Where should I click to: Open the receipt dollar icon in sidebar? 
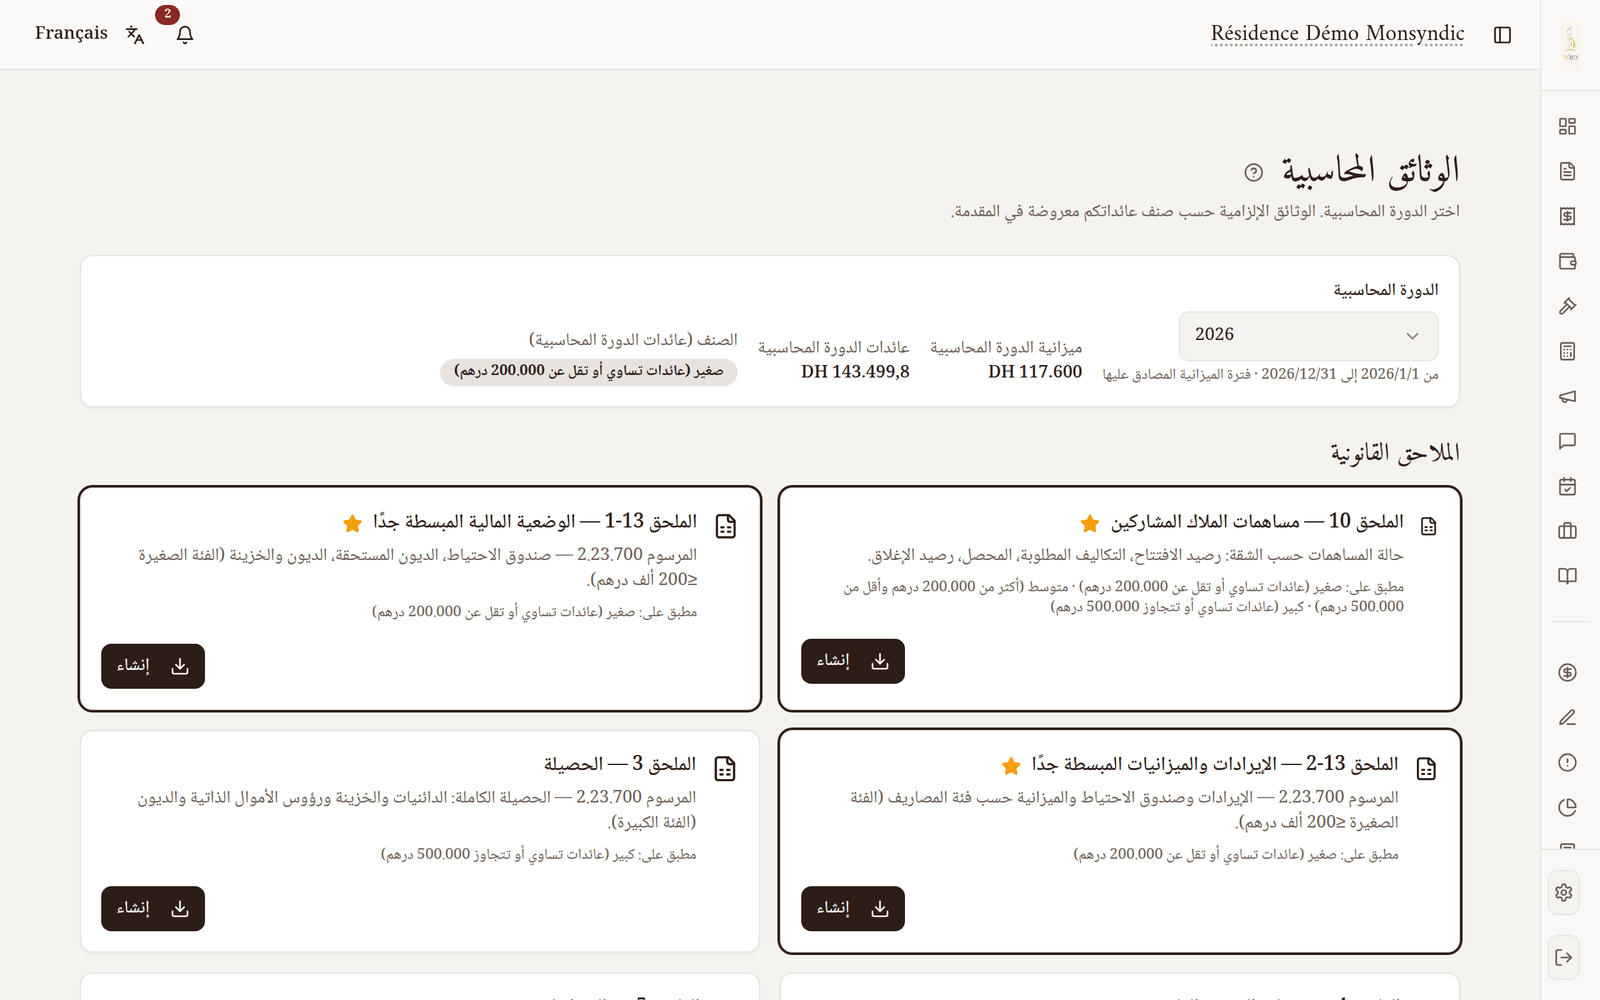click(1567, 216)
